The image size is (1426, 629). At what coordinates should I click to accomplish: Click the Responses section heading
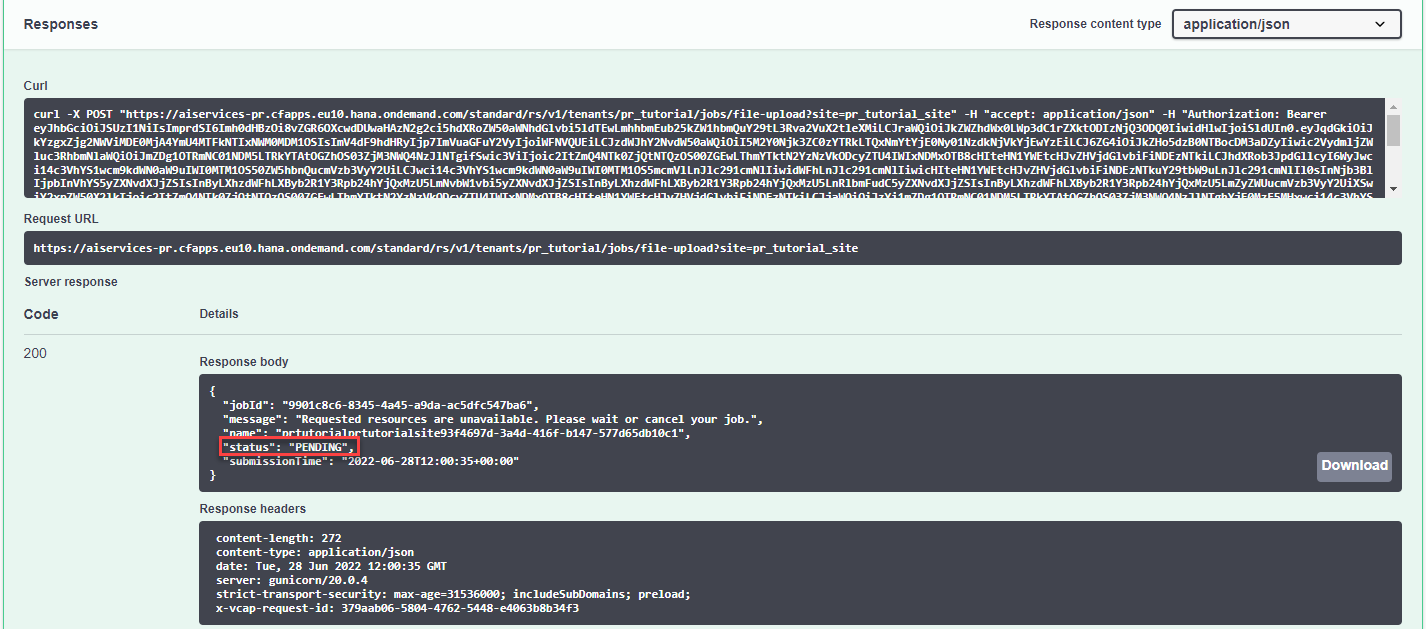tap(61, 24)
